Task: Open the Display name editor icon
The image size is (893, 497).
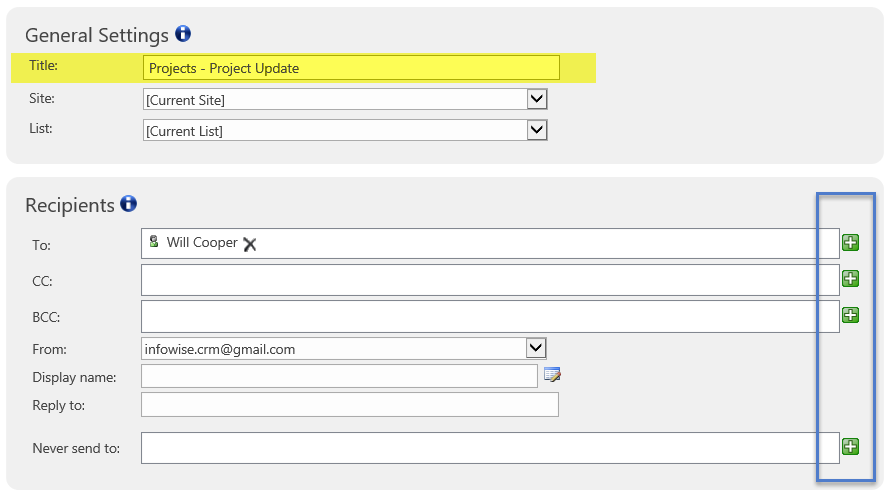Action: click(552, 375)
